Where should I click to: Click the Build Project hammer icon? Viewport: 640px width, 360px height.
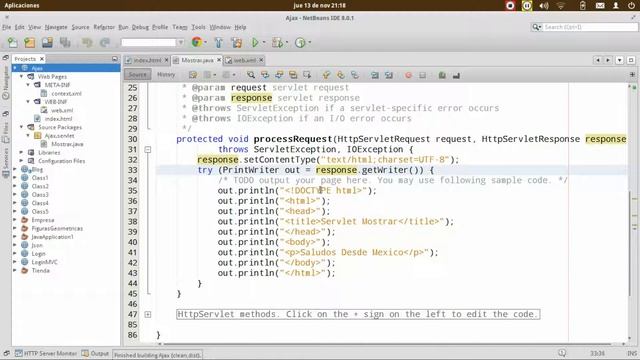(218, 42)
